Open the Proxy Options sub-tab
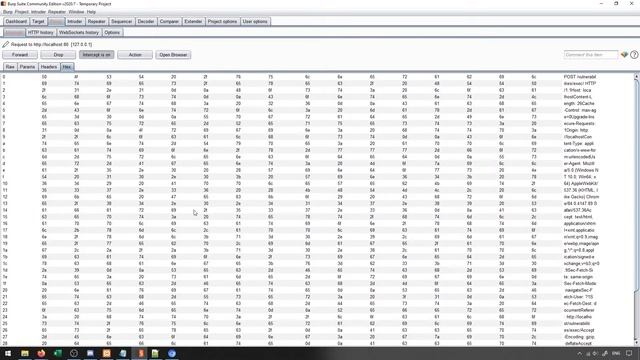This screenshot has height=360, width=640. pyautogui.click(x=112, y=32)
